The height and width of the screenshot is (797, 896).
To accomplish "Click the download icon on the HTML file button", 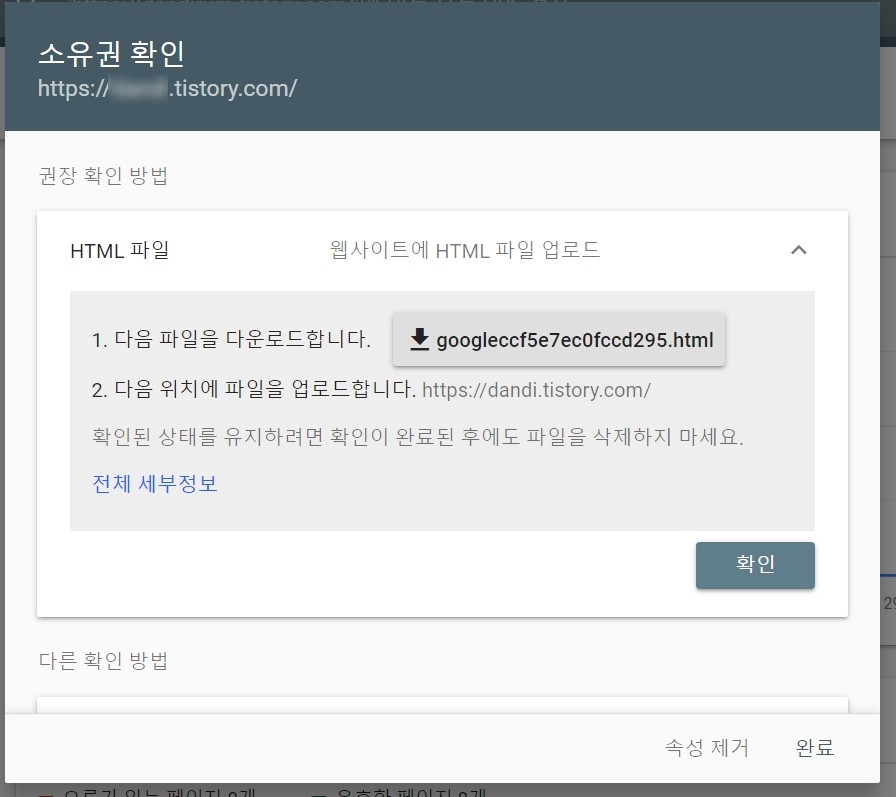I will (419, 341).
